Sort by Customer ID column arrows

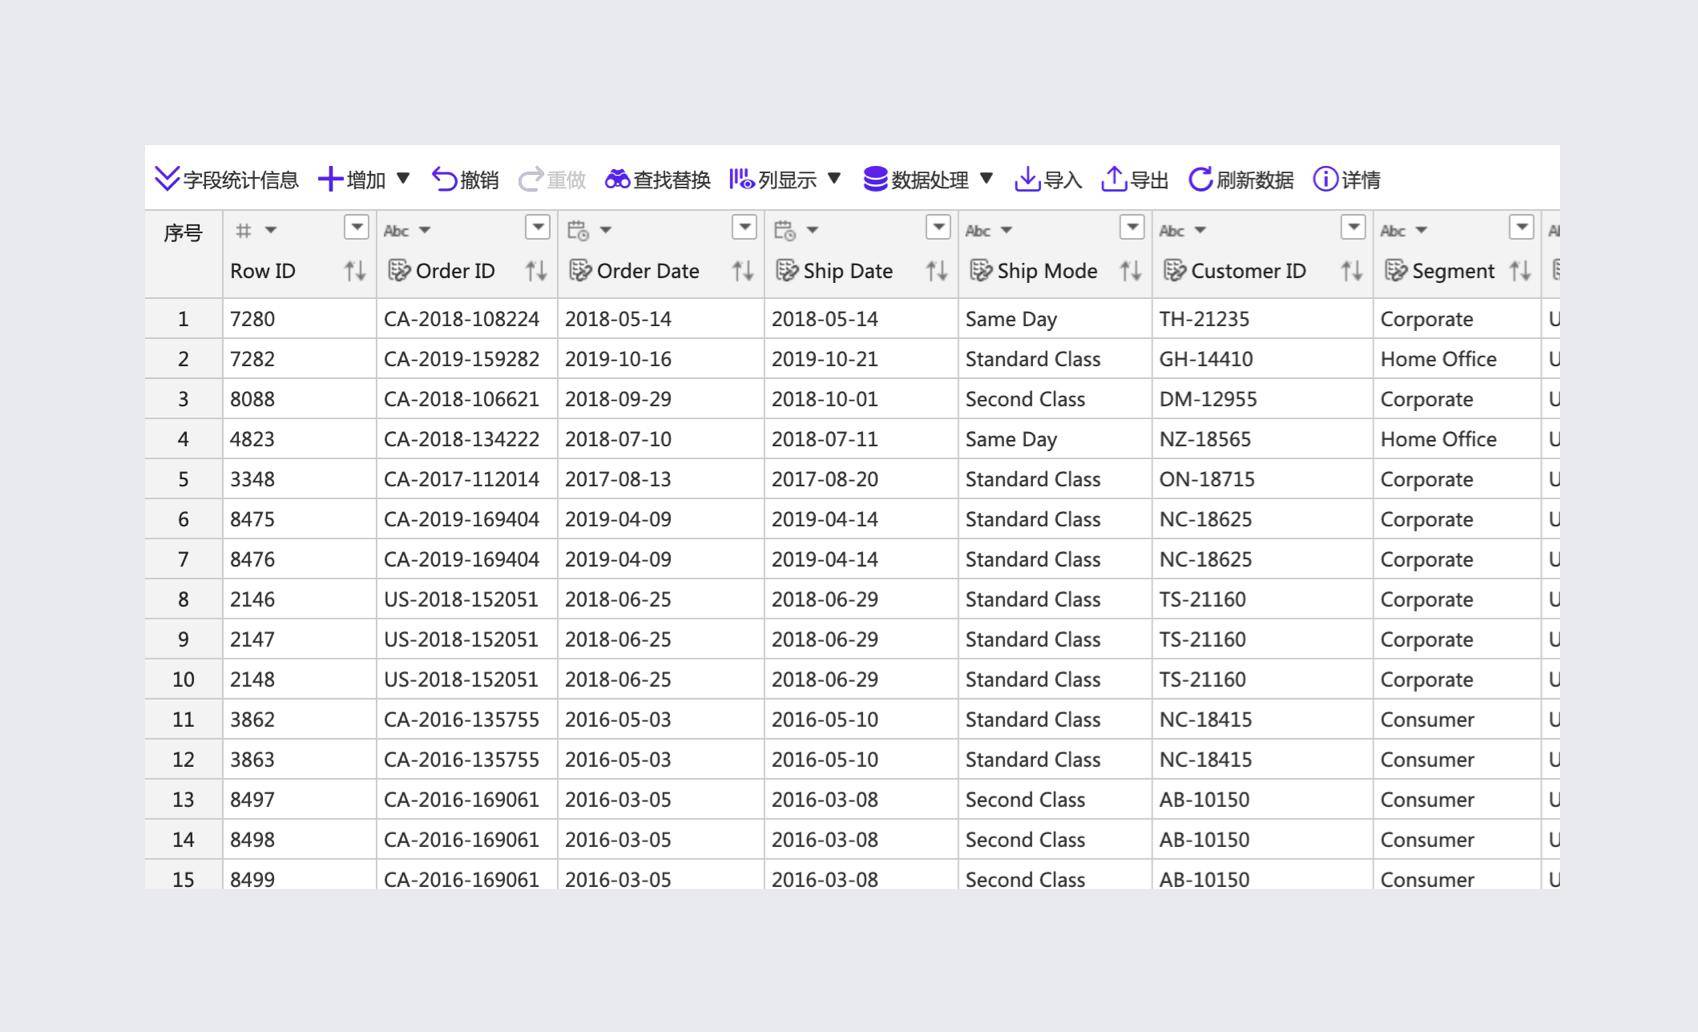click(1351, 271)
